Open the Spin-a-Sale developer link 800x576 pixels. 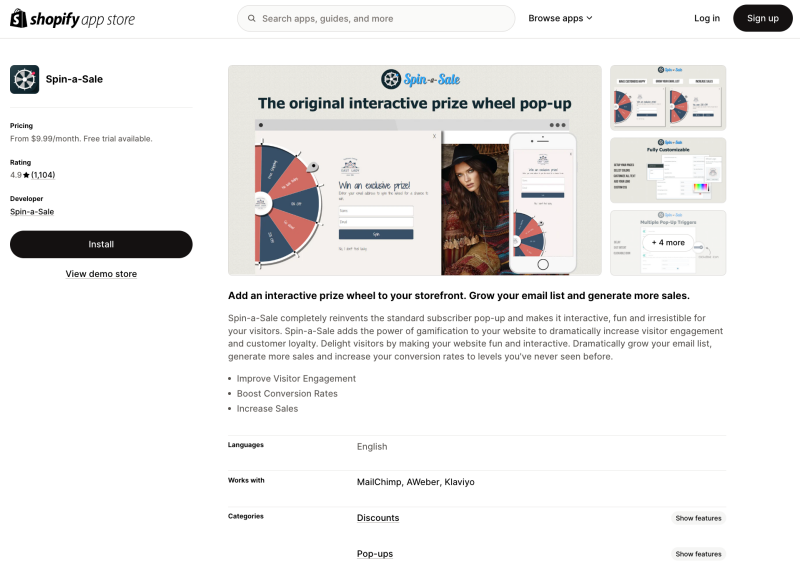(32, 212)
